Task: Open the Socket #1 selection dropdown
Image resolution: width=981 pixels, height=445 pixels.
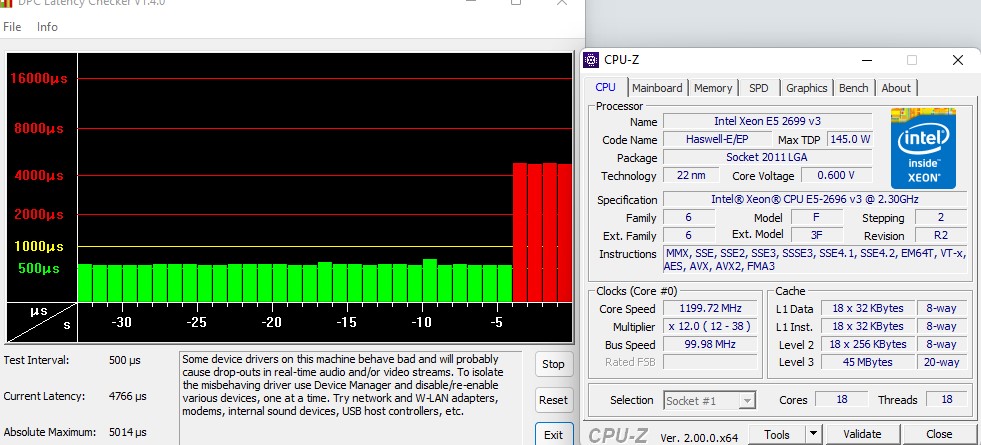Action: [709, 401]
